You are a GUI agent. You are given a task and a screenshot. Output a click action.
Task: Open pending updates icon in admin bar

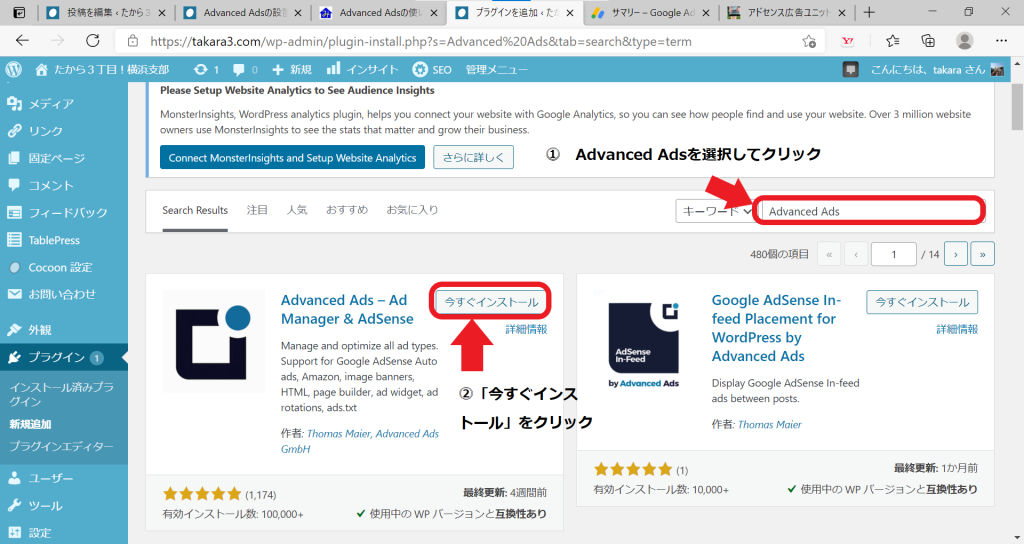[206, 69]
